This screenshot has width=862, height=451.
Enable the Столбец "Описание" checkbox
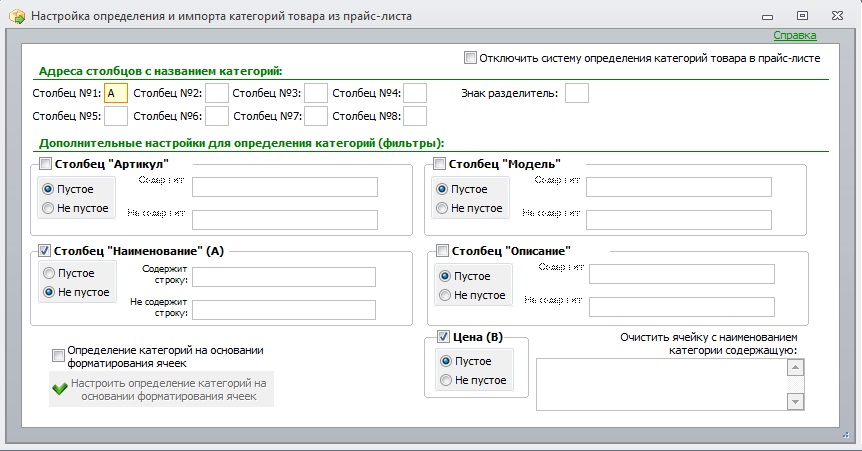tap(443, 251)
